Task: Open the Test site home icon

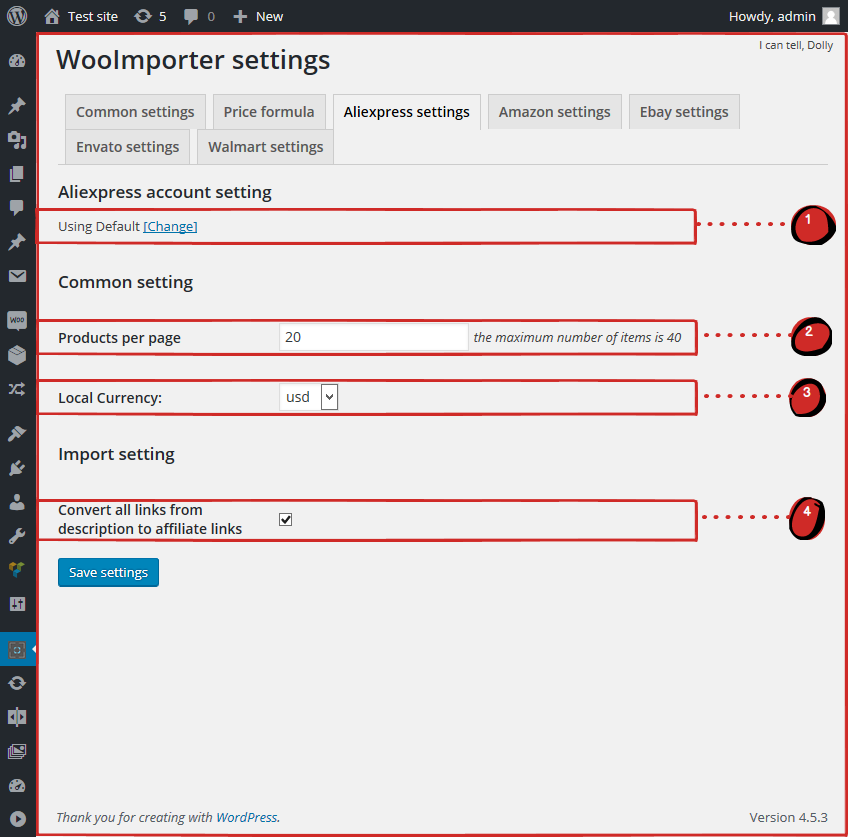Action: tap(52, 17)
